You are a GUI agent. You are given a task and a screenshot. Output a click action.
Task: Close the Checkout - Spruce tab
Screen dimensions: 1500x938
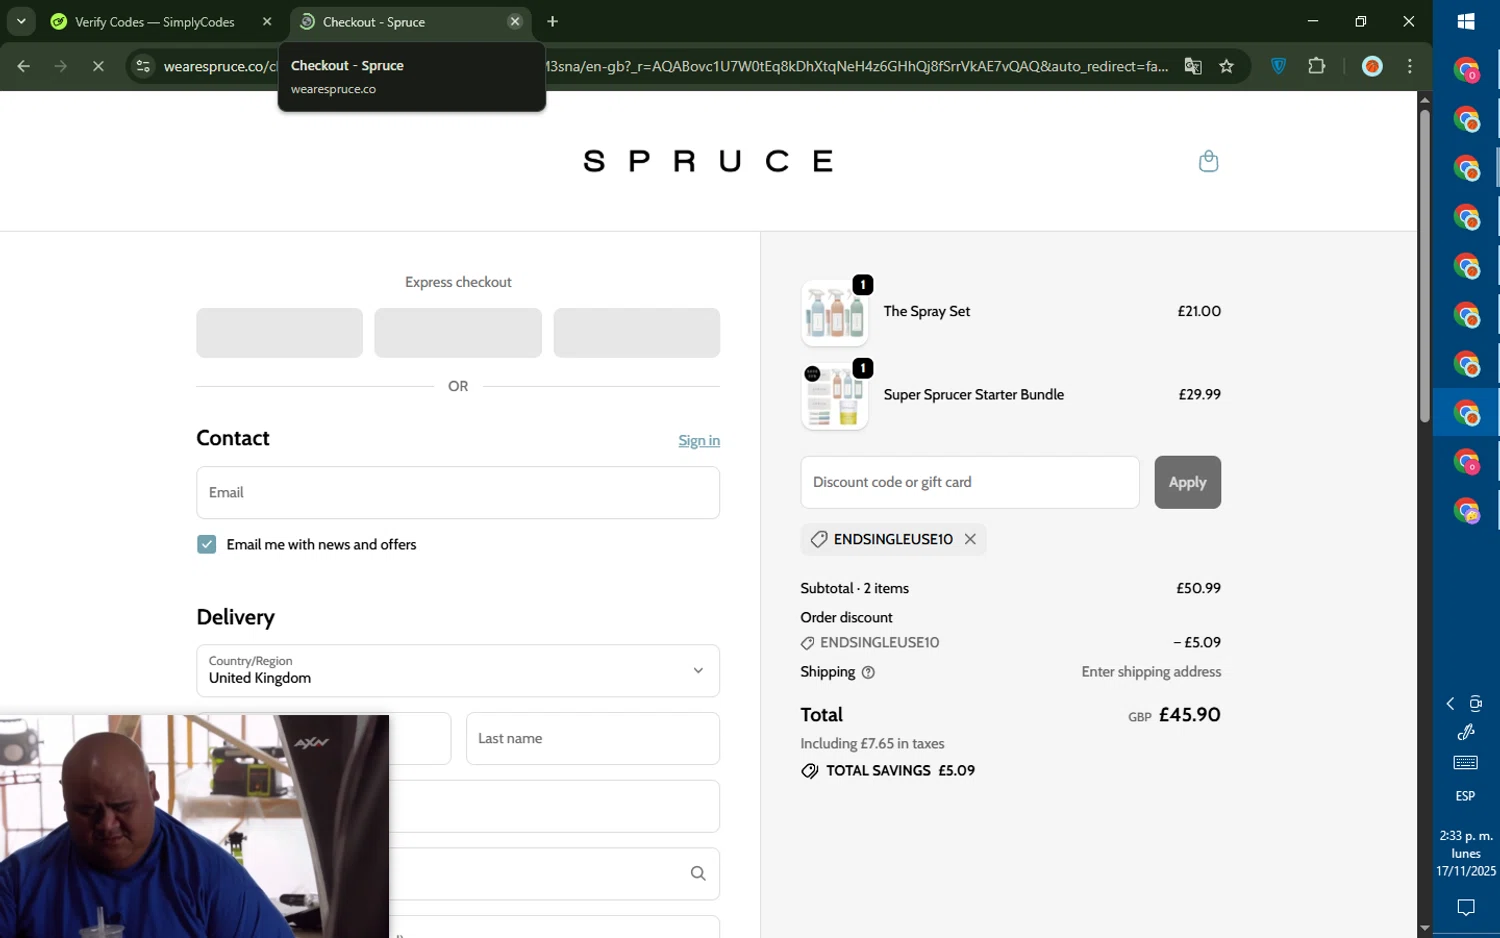click(x=514, y=22)
